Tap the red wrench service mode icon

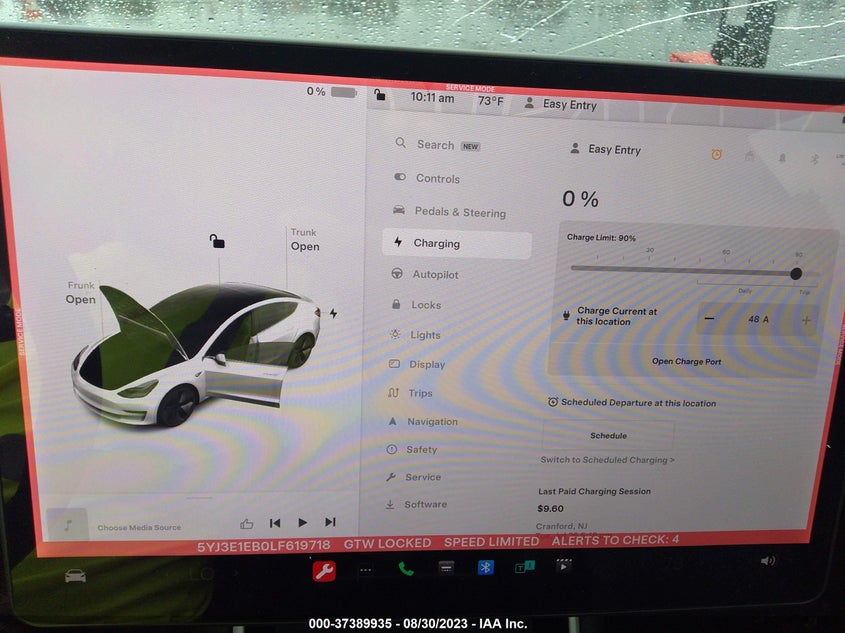point(324,570)
